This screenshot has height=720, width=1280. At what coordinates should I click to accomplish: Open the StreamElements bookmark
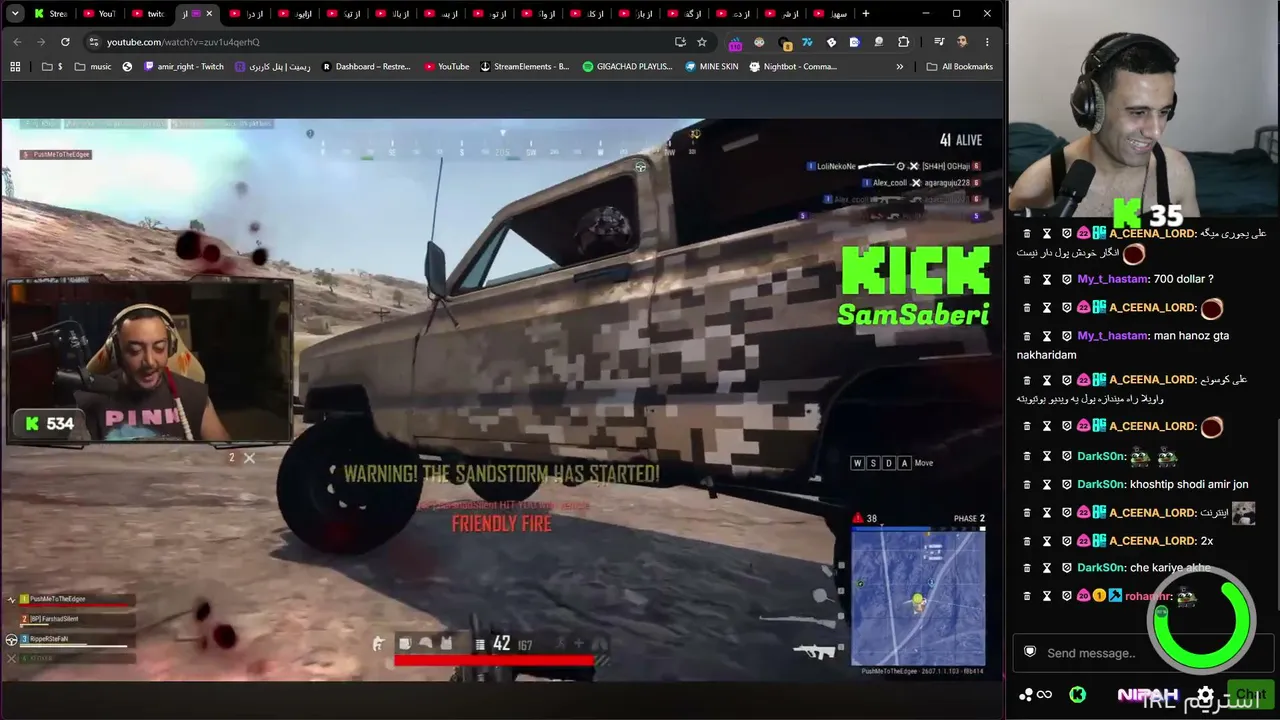(x=525, y=67)
